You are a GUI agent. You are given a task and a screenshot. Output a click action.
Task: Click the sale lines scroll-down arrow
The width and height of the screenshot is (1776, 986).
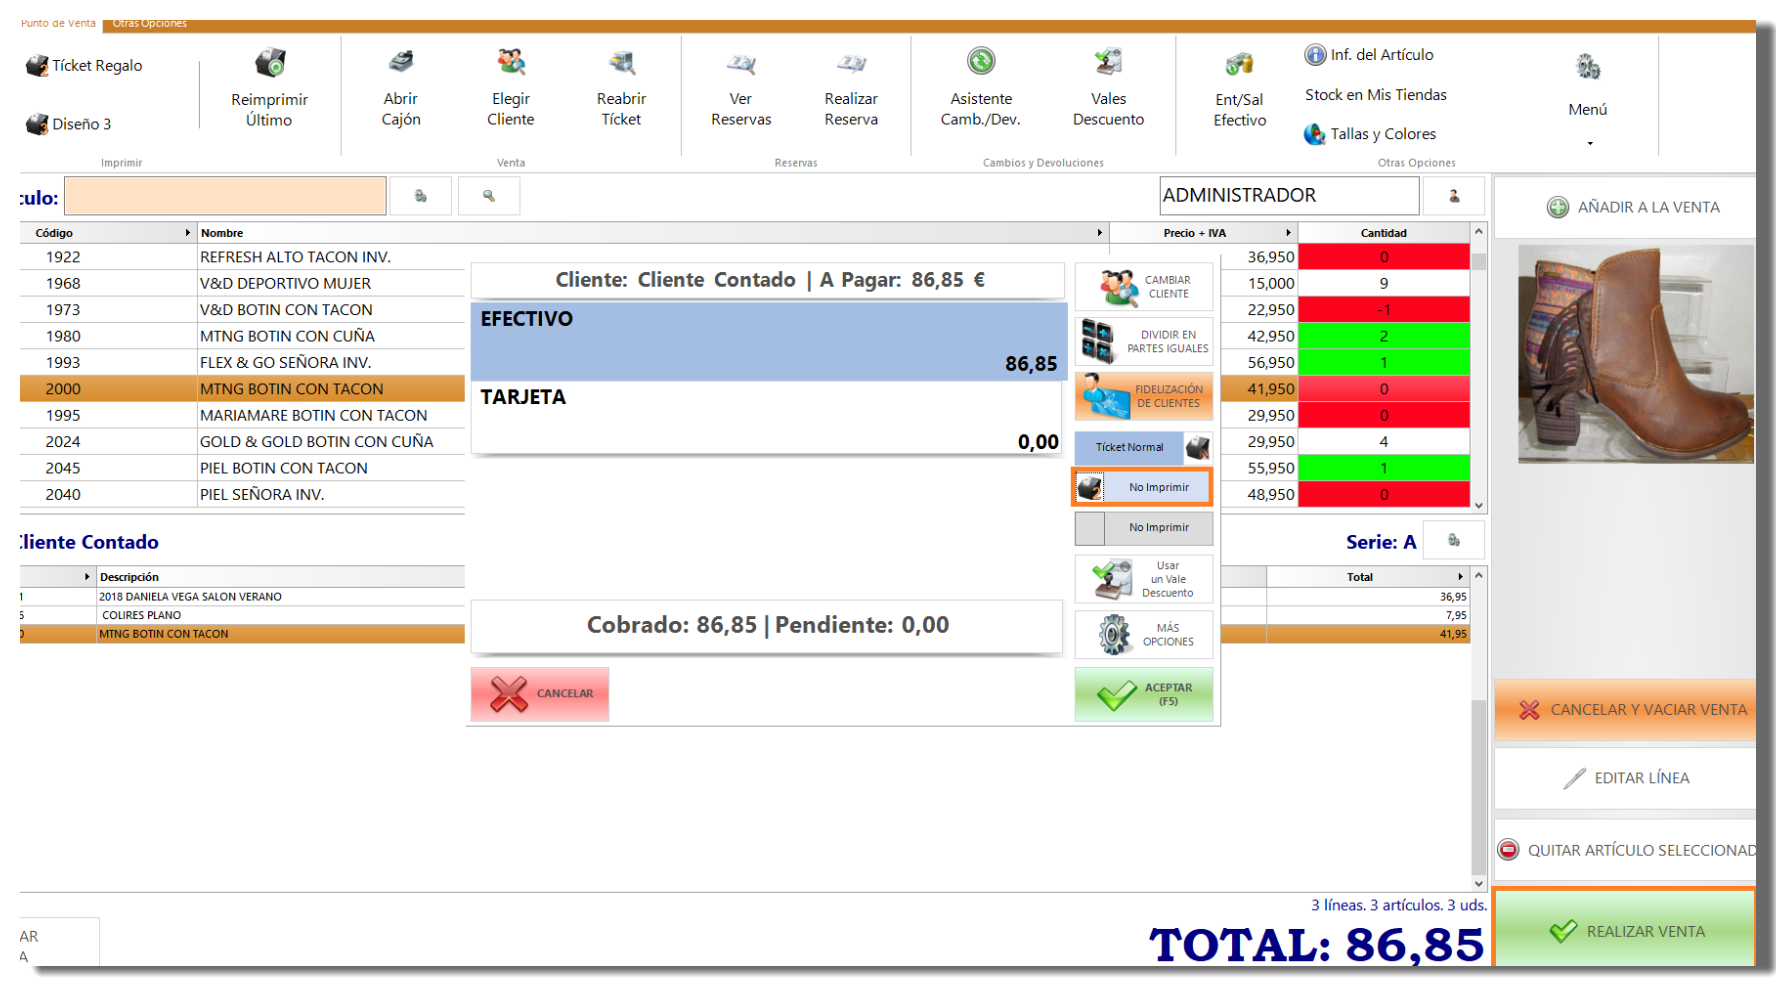pyautogui.click(x=1479, y=884)
